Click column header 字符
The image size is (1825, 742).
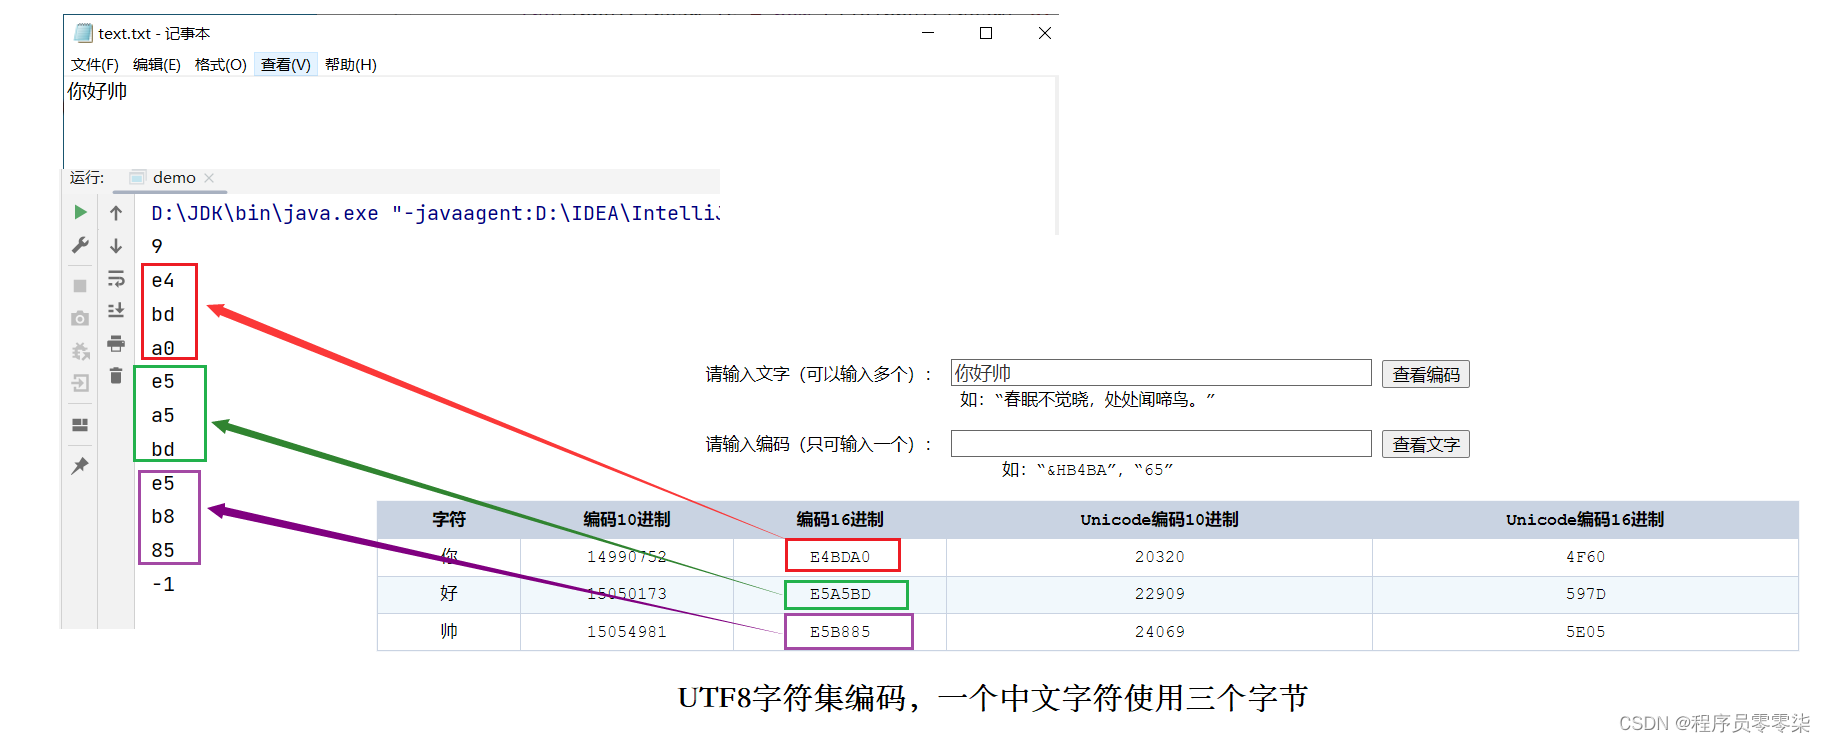(449, 519)
